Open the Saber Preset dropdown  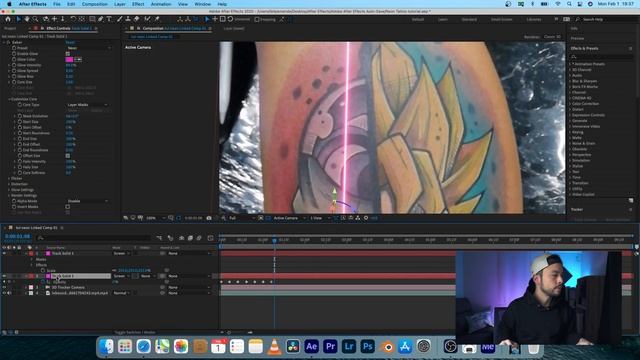(x=89, y=48)
